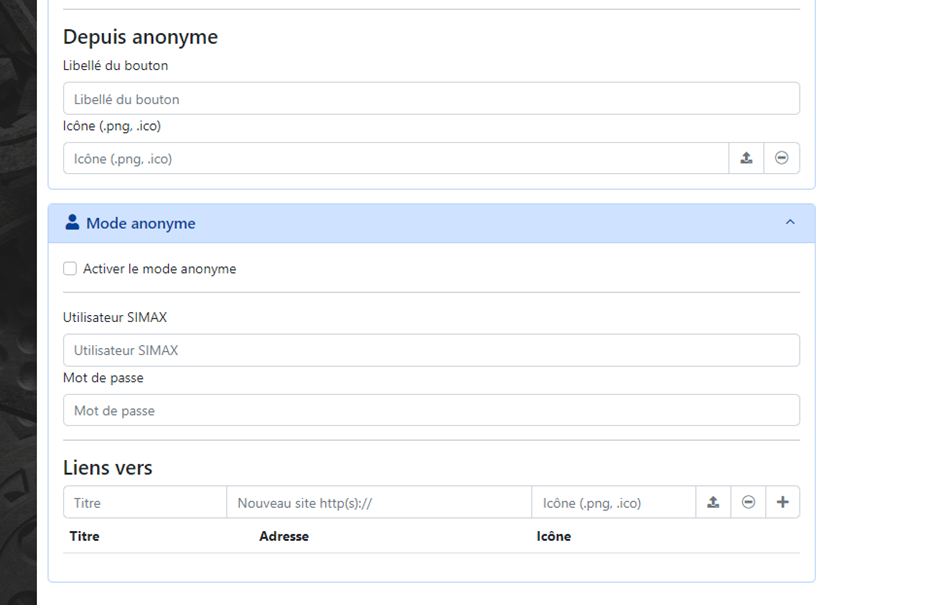Focus the 'Libellé du bouton' input field

click(x=431, y=99)
